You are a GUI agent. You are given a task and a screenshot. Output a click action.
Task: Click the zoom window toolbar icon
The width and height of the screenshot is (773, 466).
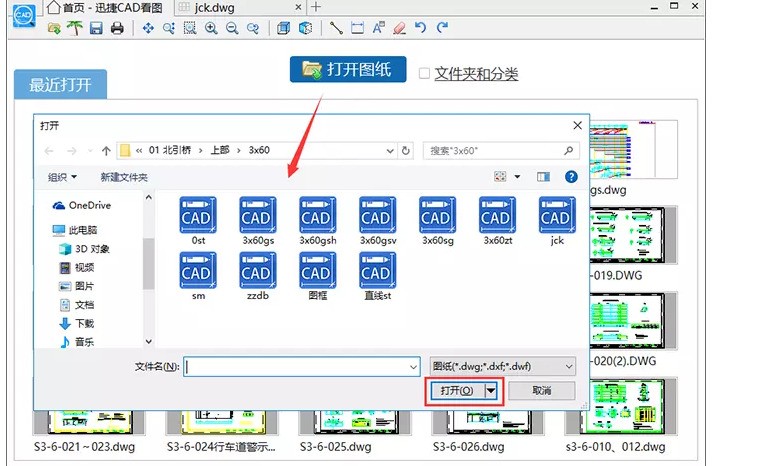coord(169,28)
